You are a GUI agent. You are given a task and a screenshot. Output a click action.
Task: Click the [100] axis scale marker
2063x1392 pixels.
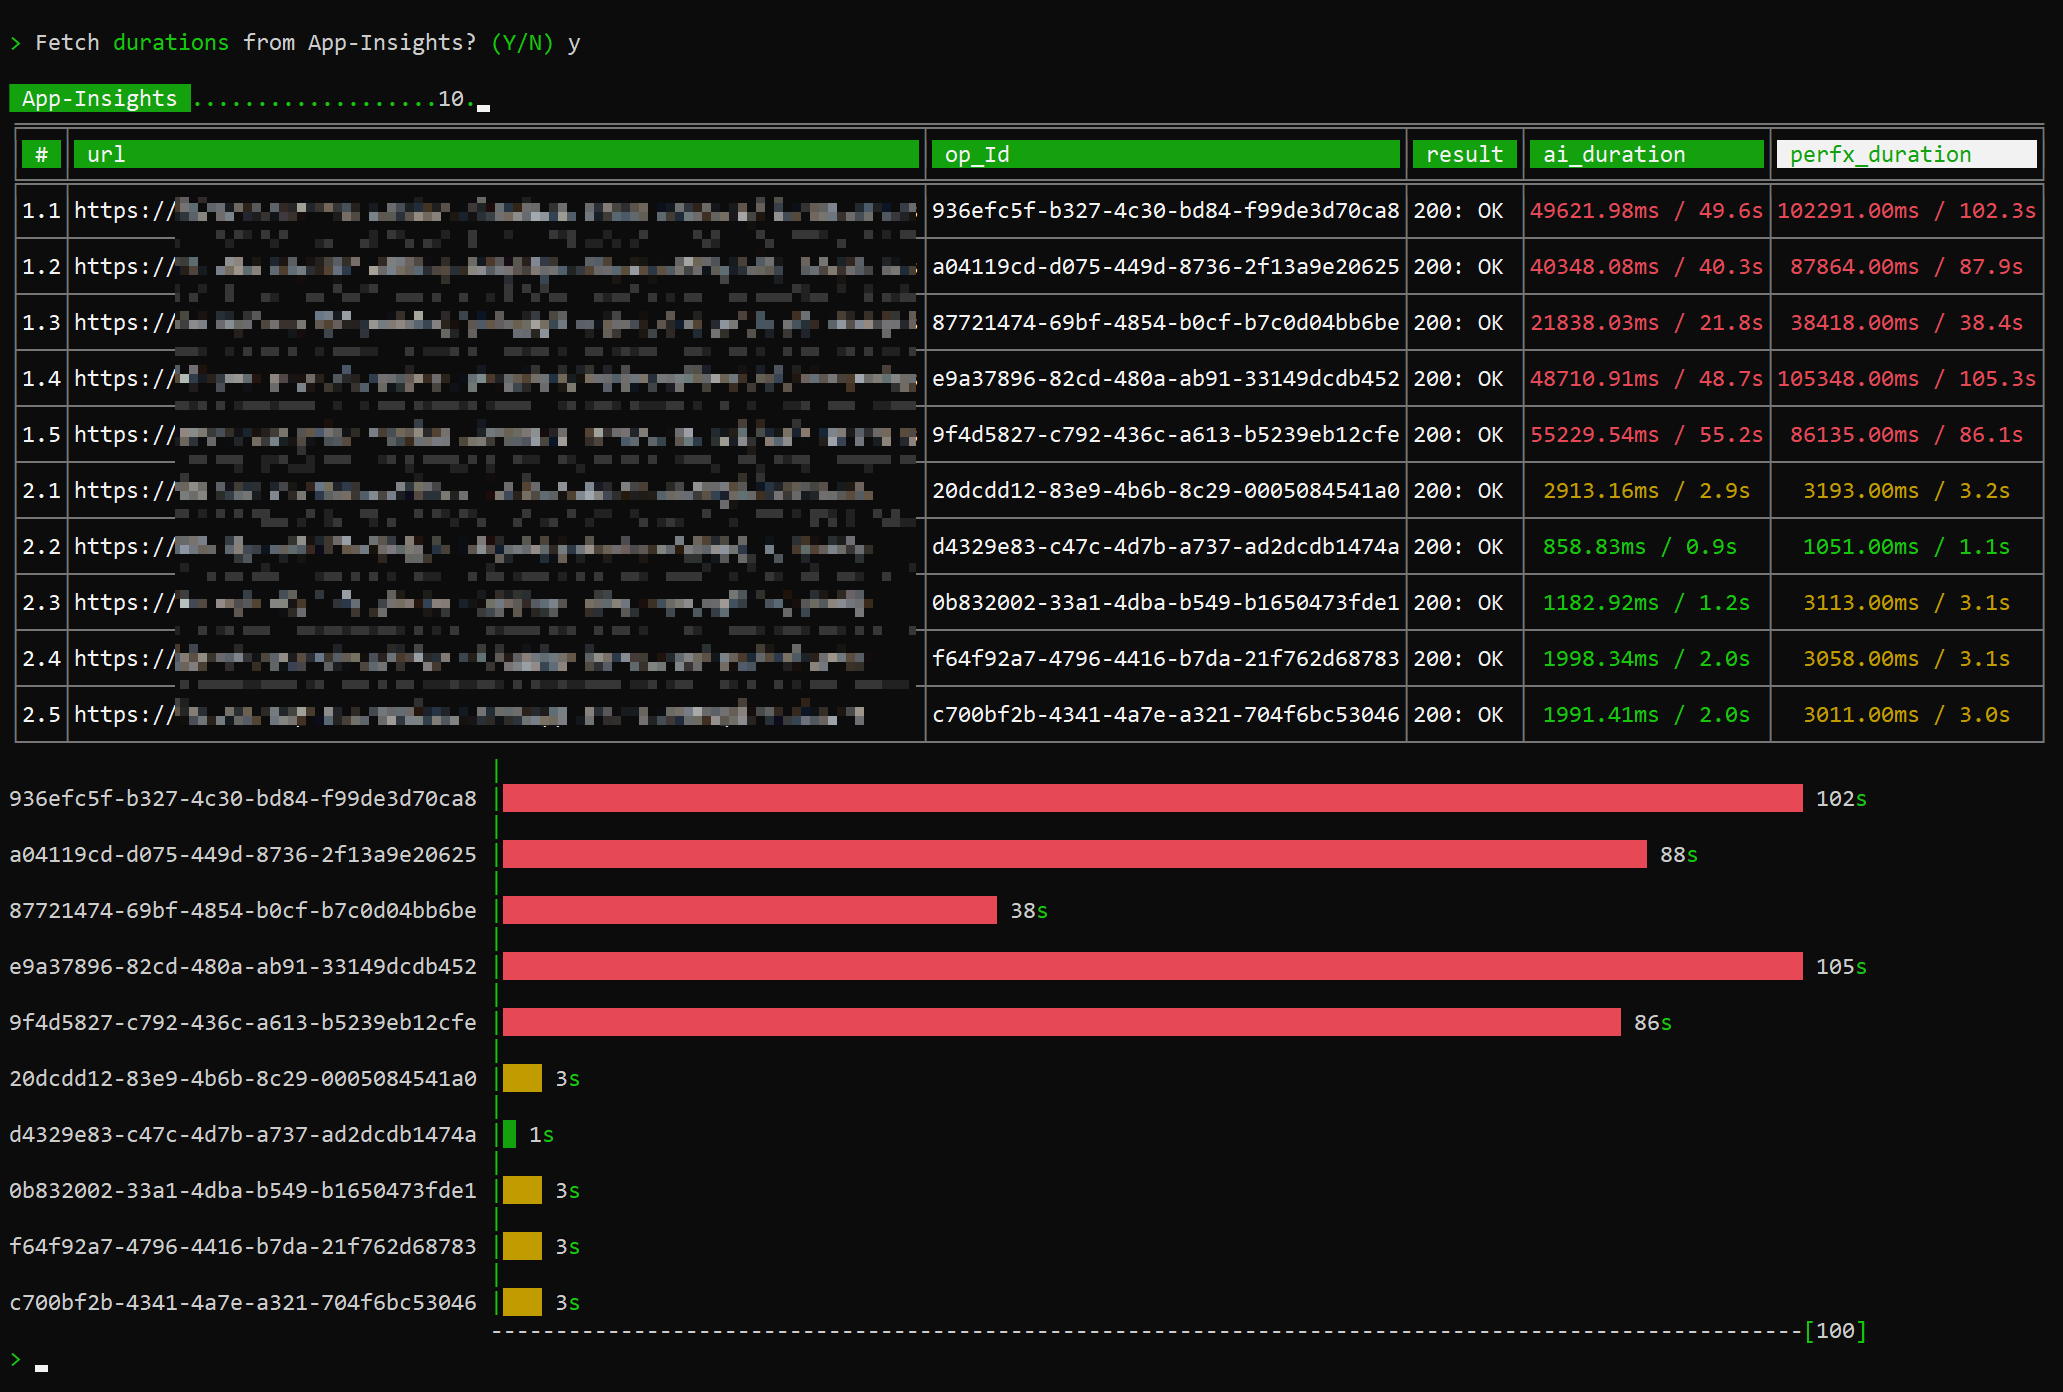(x=1835, y=1330)
